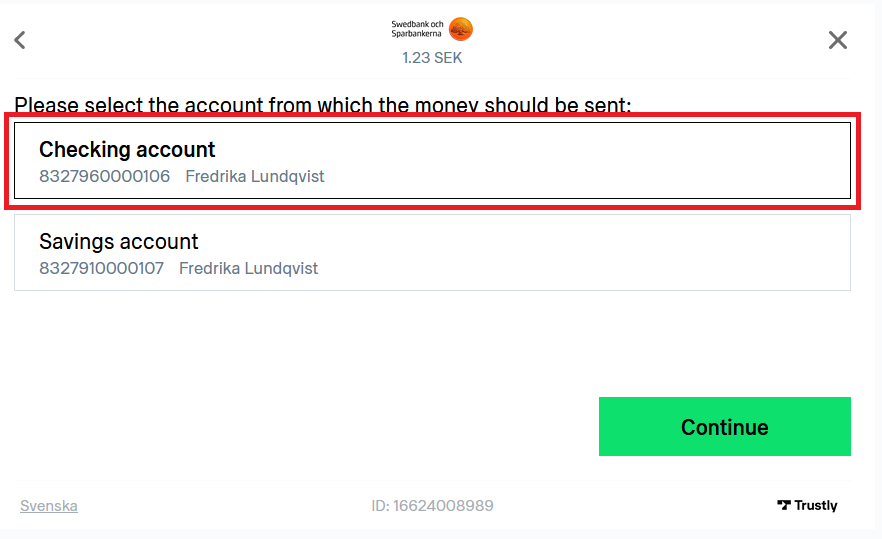This screenshot has height=539, width=882.
Task: Click the Savings account title text
Action: pyautogui.click(x=119, y=242)
